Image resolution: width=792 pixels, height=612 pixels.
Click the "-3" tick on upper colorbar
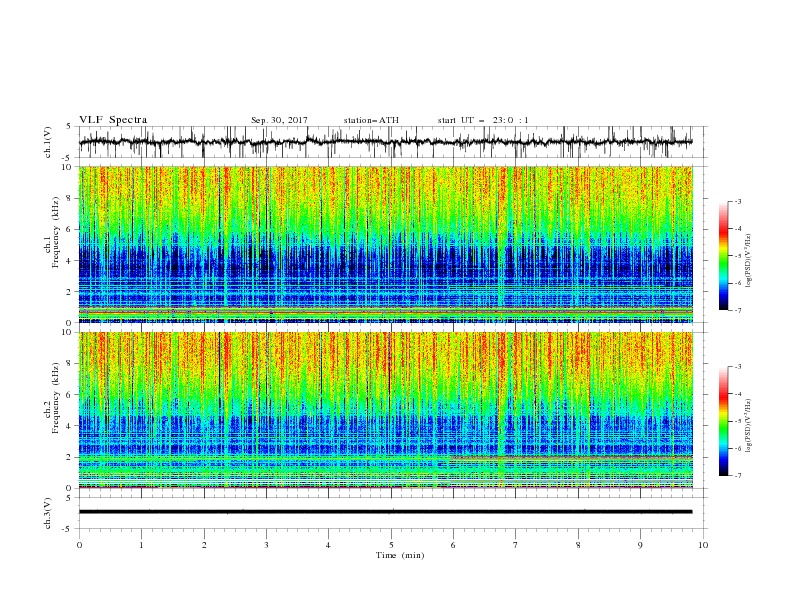click(x=737, y=201)
